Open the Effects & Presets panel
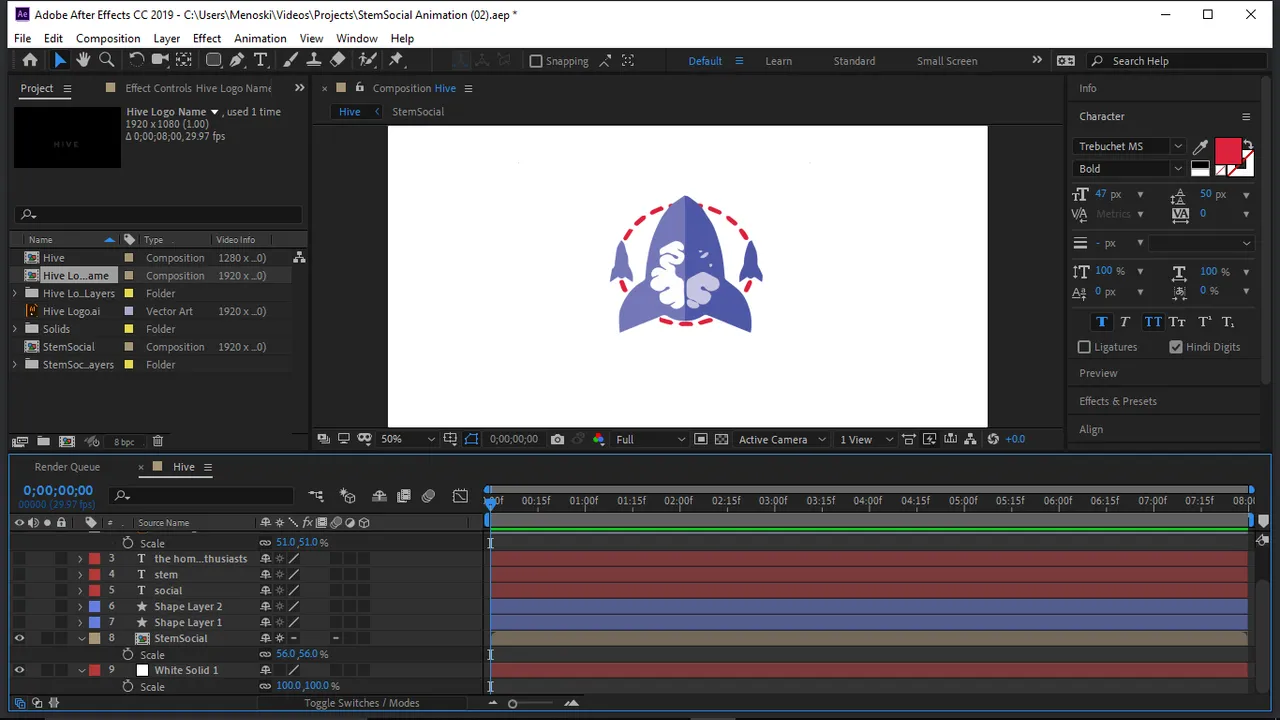Image resolution: width=1280 pixels, height=720 pixels. coord(1118,401)
